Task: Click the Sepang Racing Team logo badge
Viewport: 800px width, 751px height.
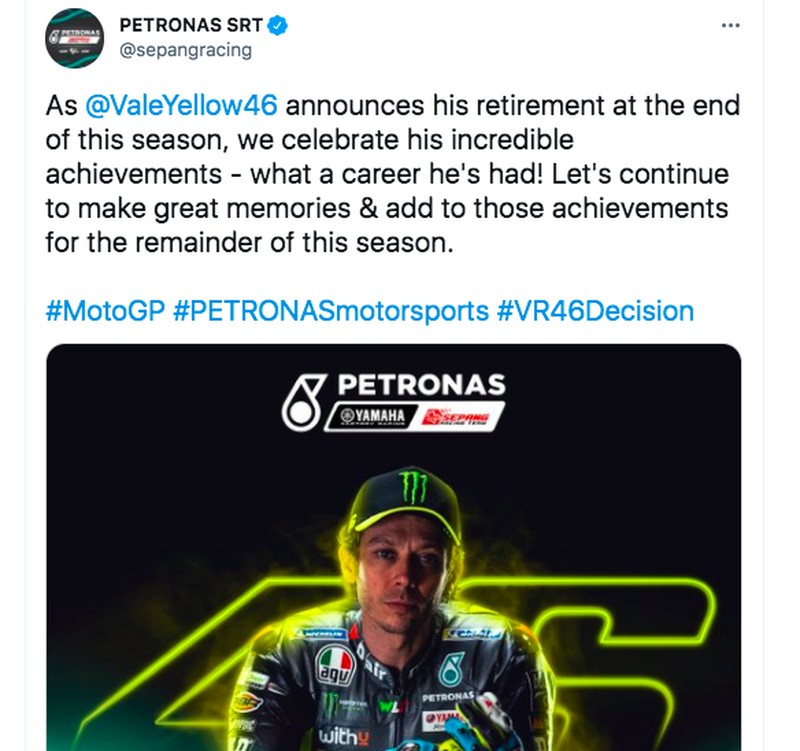Action: [455, 414]
